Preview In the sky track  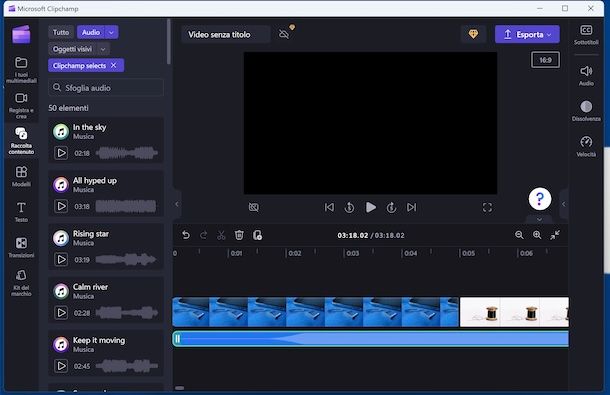click(61, 153)
